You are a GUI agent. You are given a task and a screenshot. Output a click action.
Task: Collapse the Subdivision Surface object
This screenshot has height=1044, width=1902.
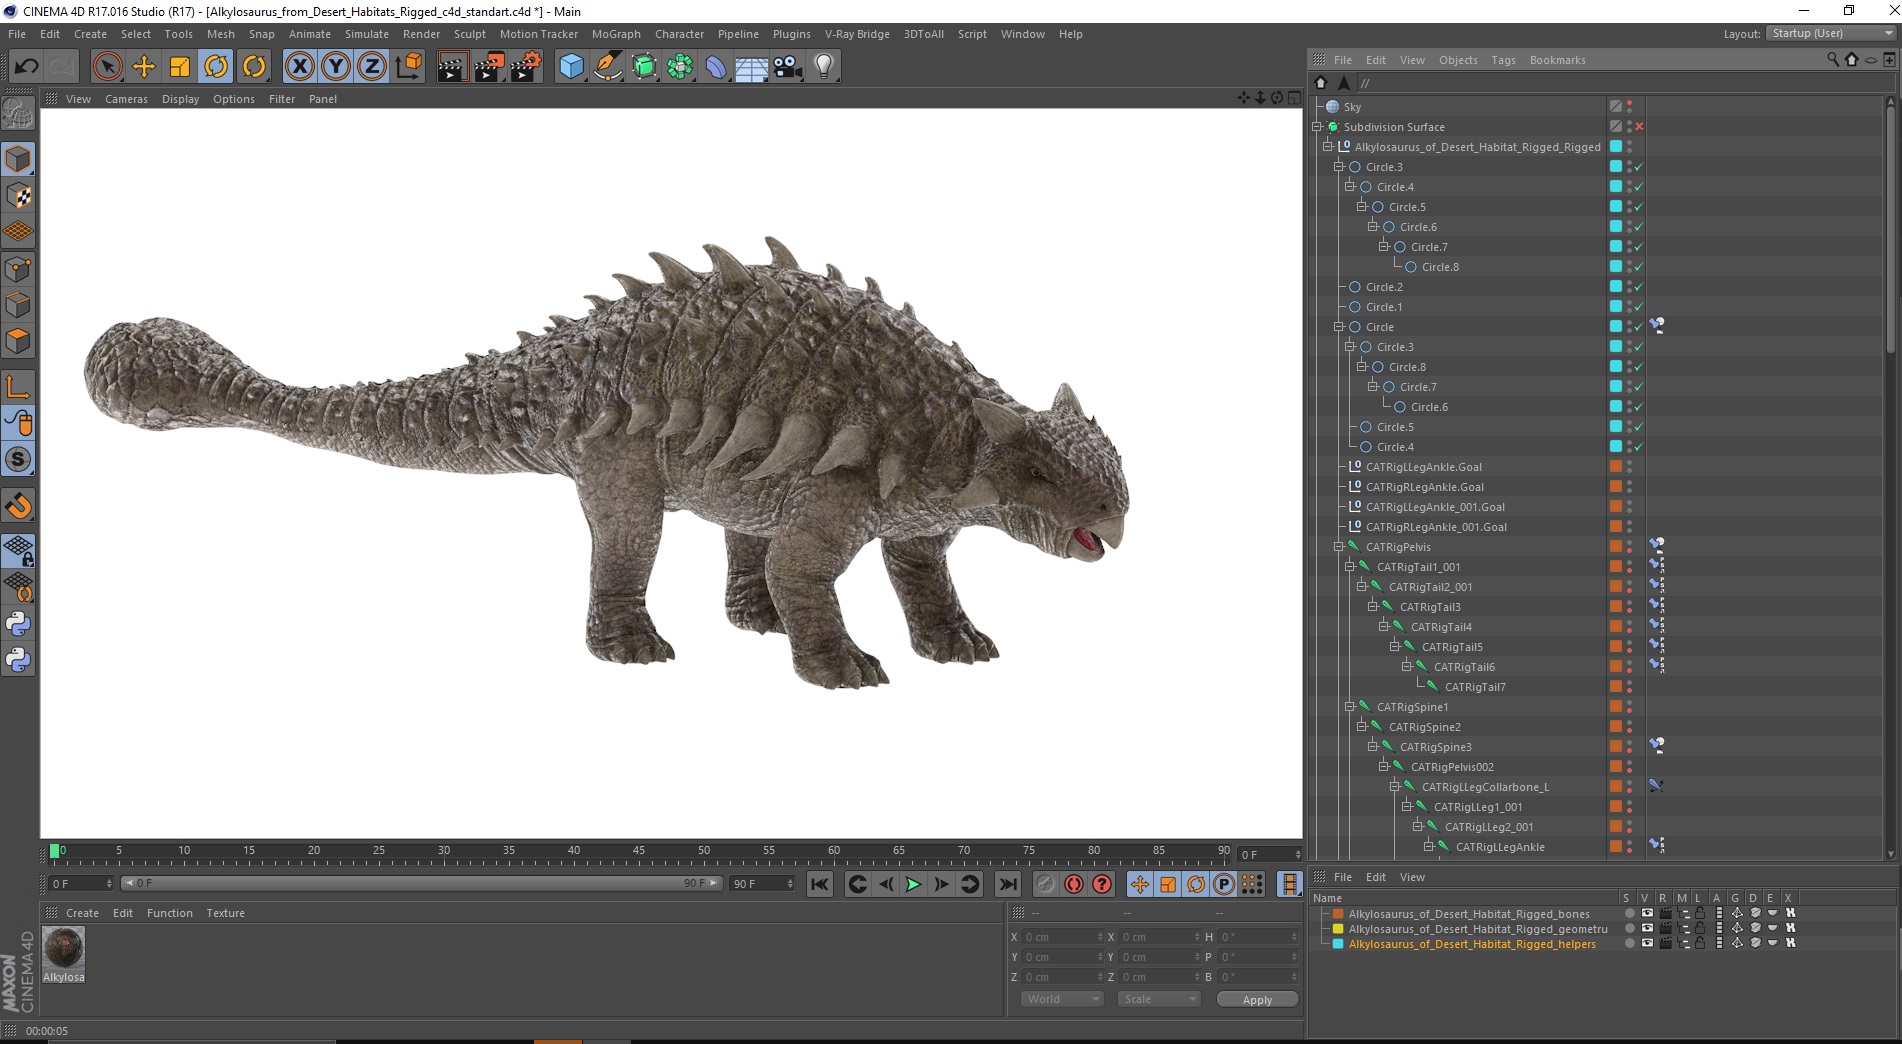tap(1317, 127)
